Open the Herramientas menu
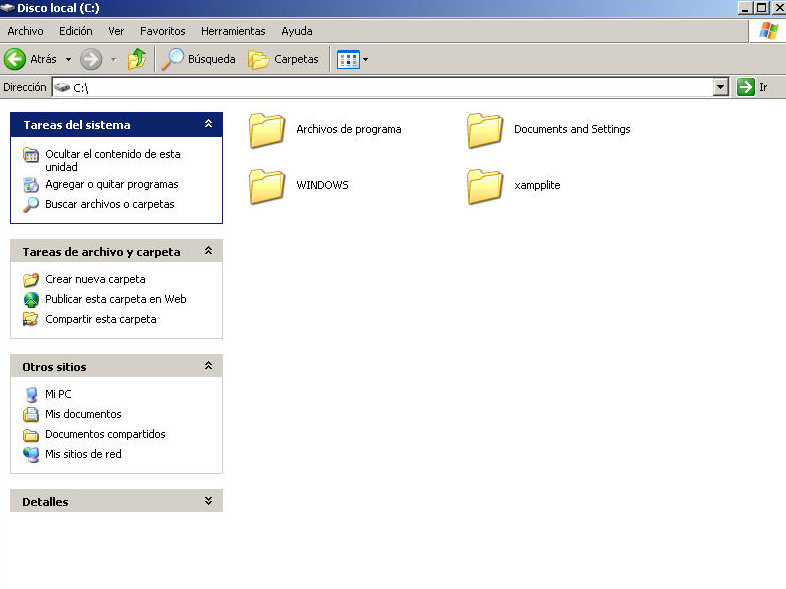This screenshot has width=786, height=589. pyautogui.click(x=233, y=31)
